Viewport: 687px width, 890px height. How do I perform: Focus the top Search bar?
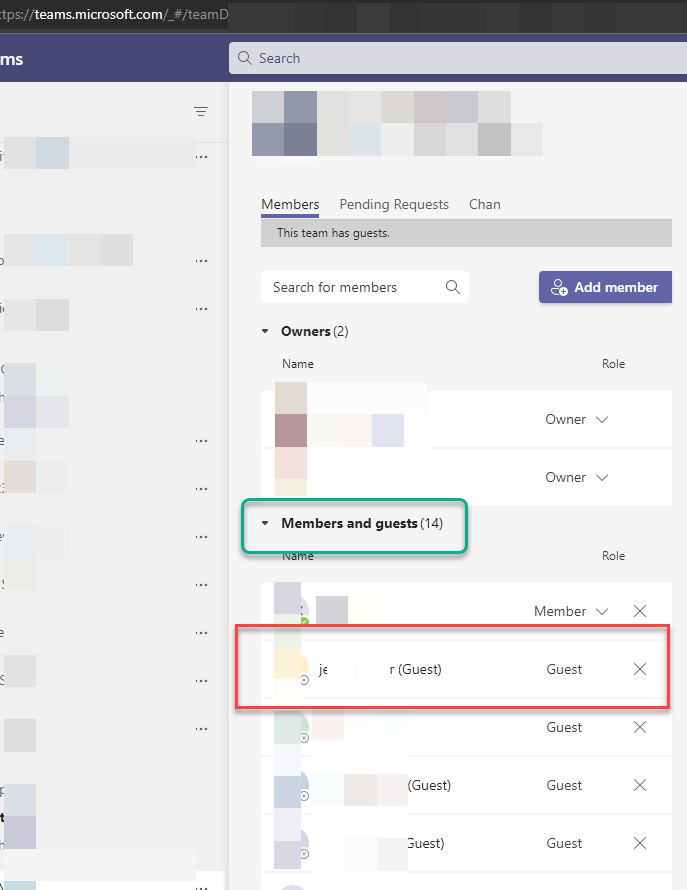point(450,58)
